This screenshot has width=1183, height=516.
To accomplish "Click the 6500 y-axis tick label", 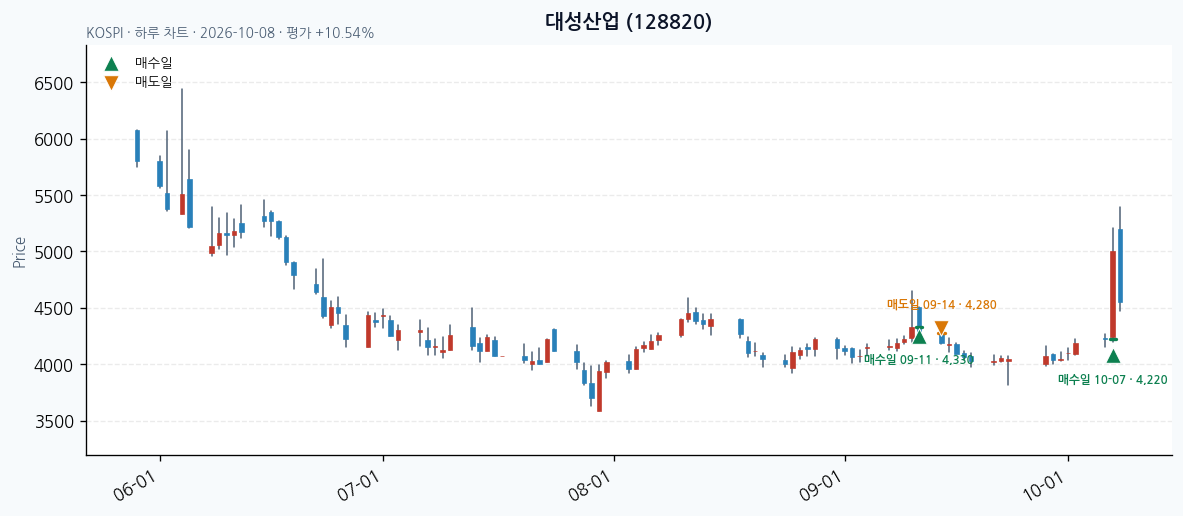I will 54,84.
